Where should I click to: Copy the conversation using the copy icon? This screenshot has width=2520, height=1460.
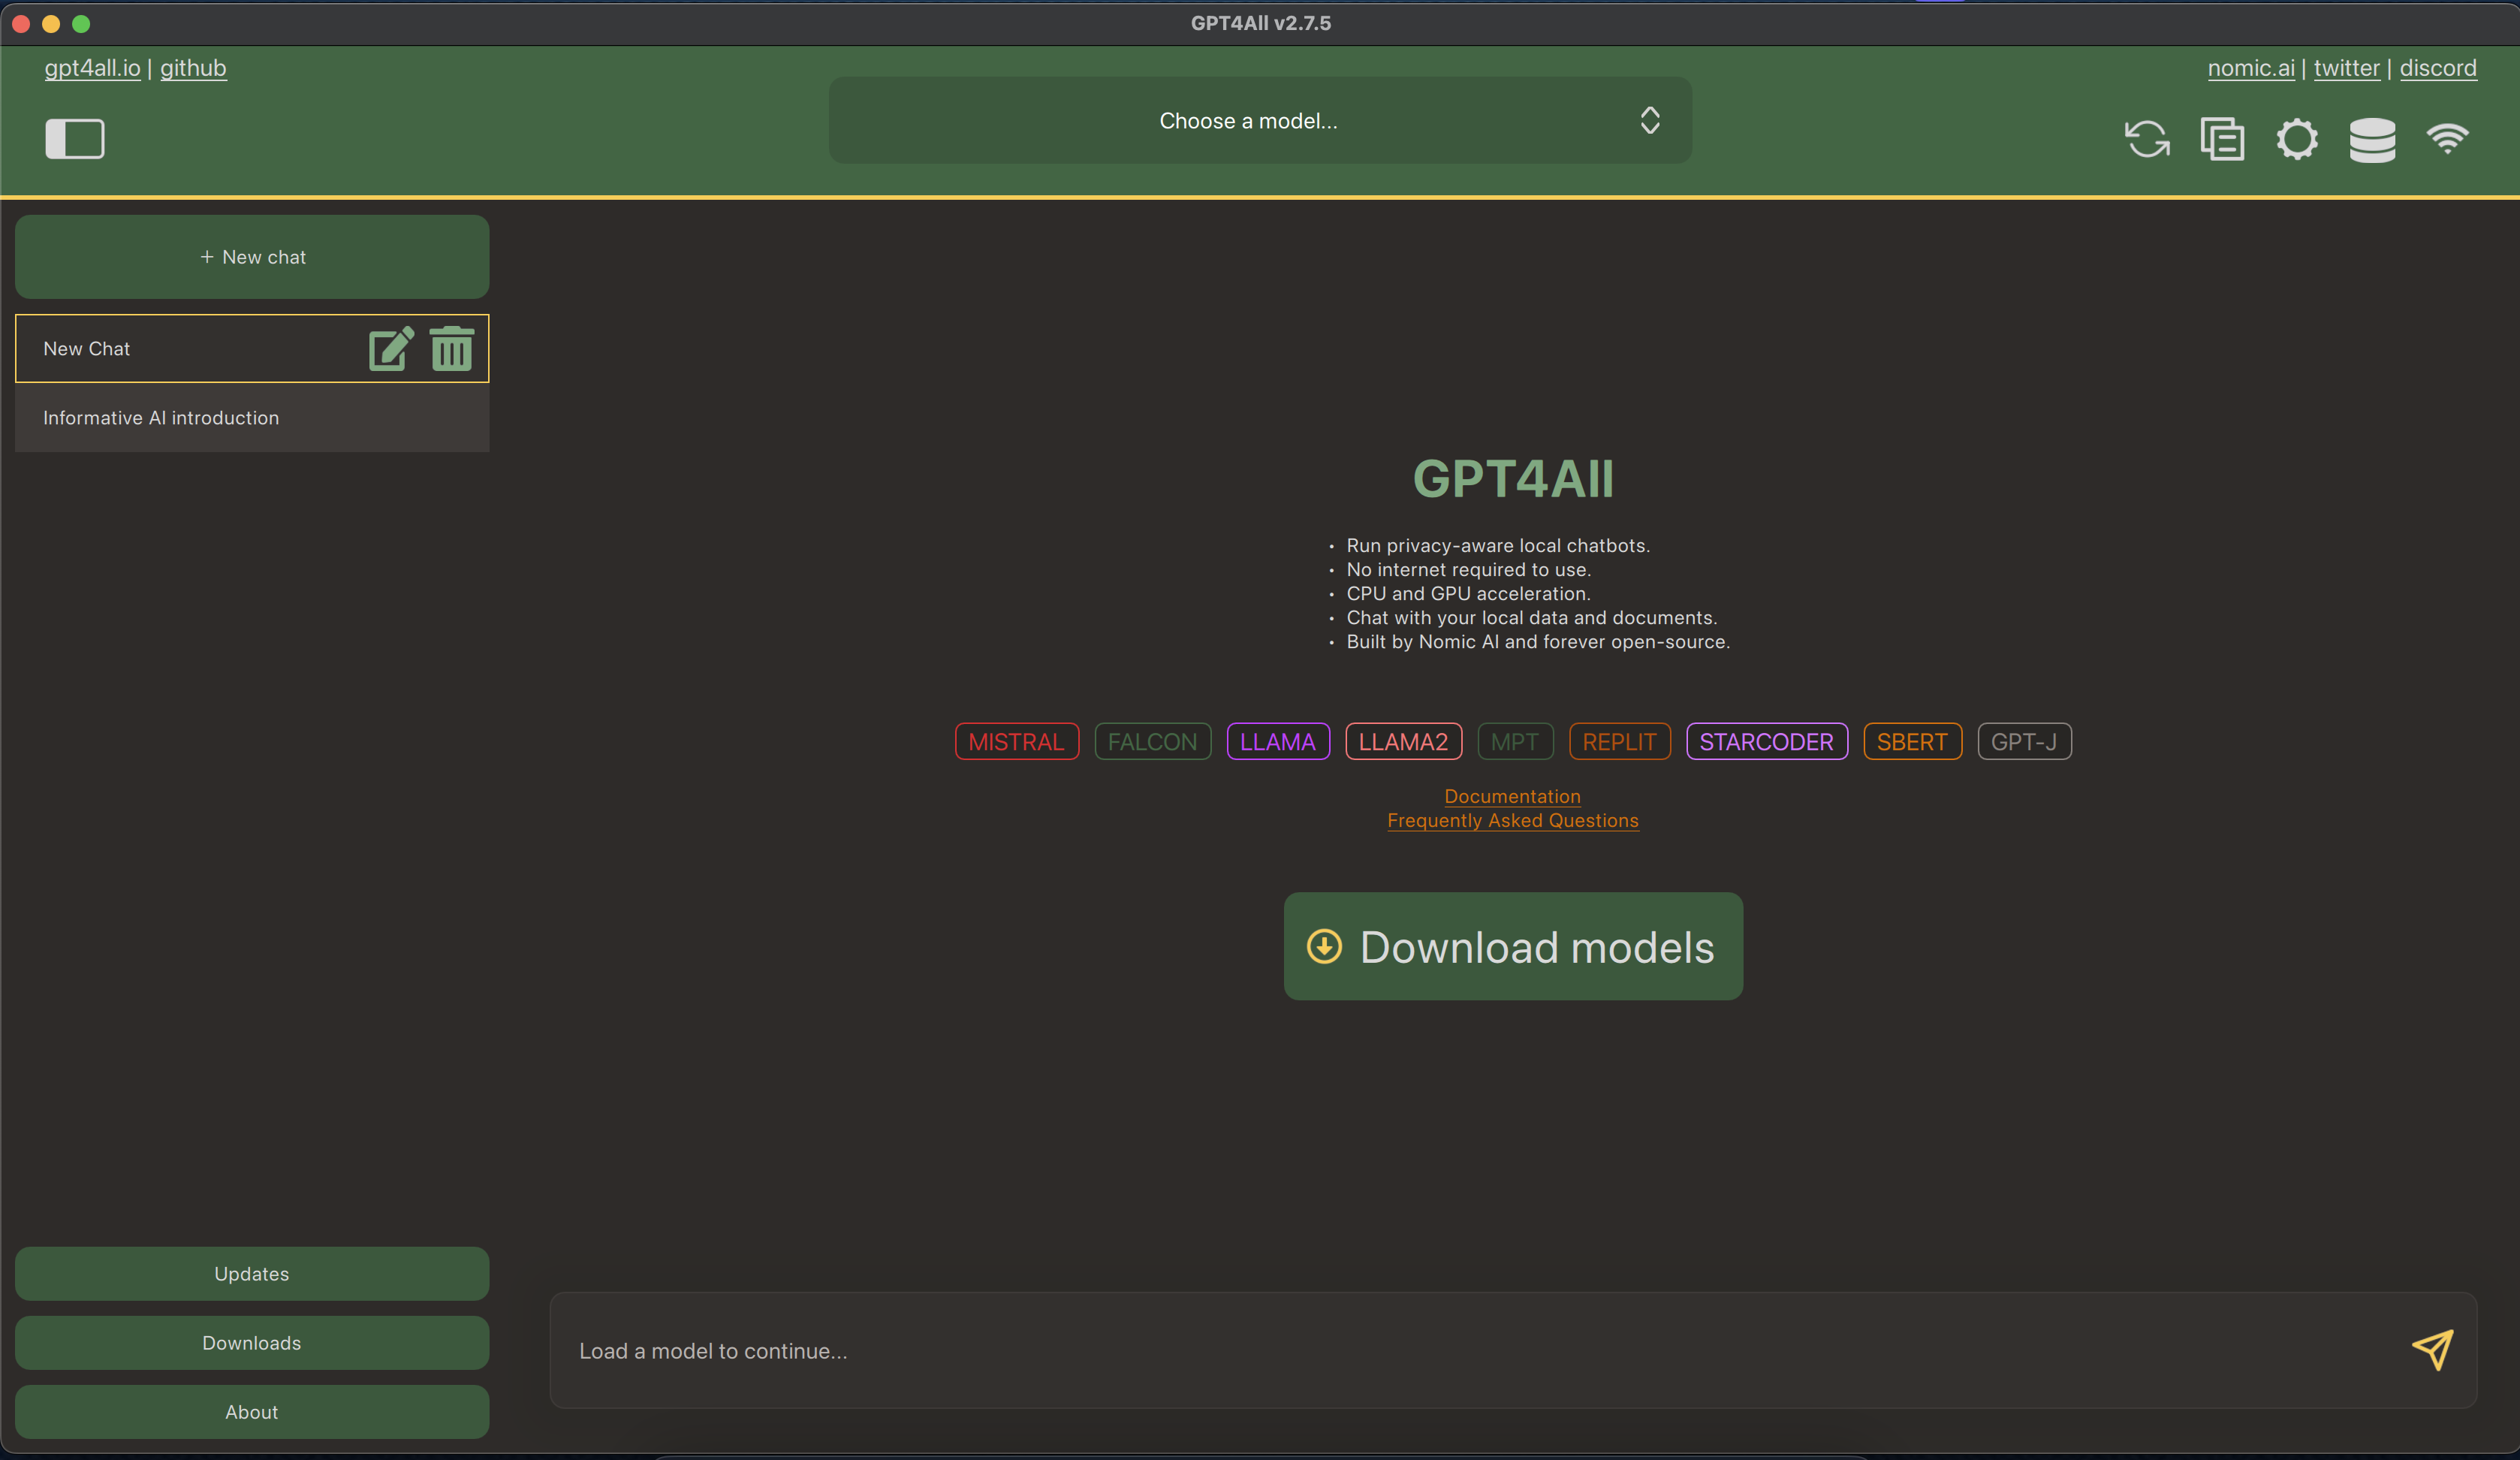point(2222,139)
